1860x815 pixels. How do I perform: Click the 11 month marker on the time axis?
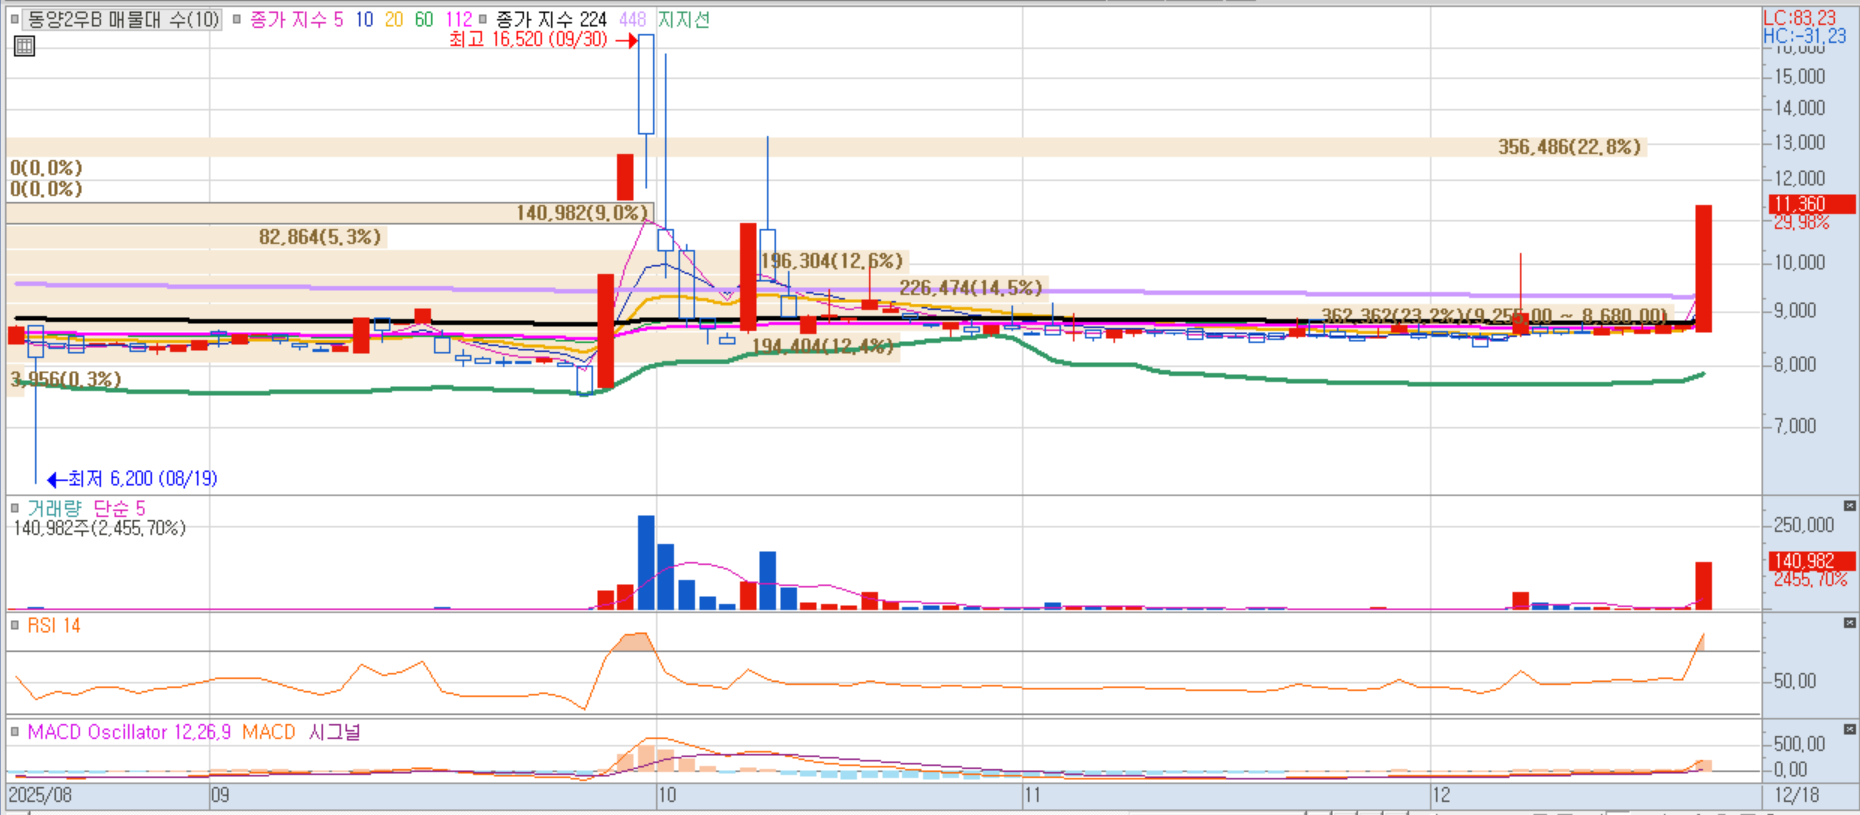coord(1032,795)
